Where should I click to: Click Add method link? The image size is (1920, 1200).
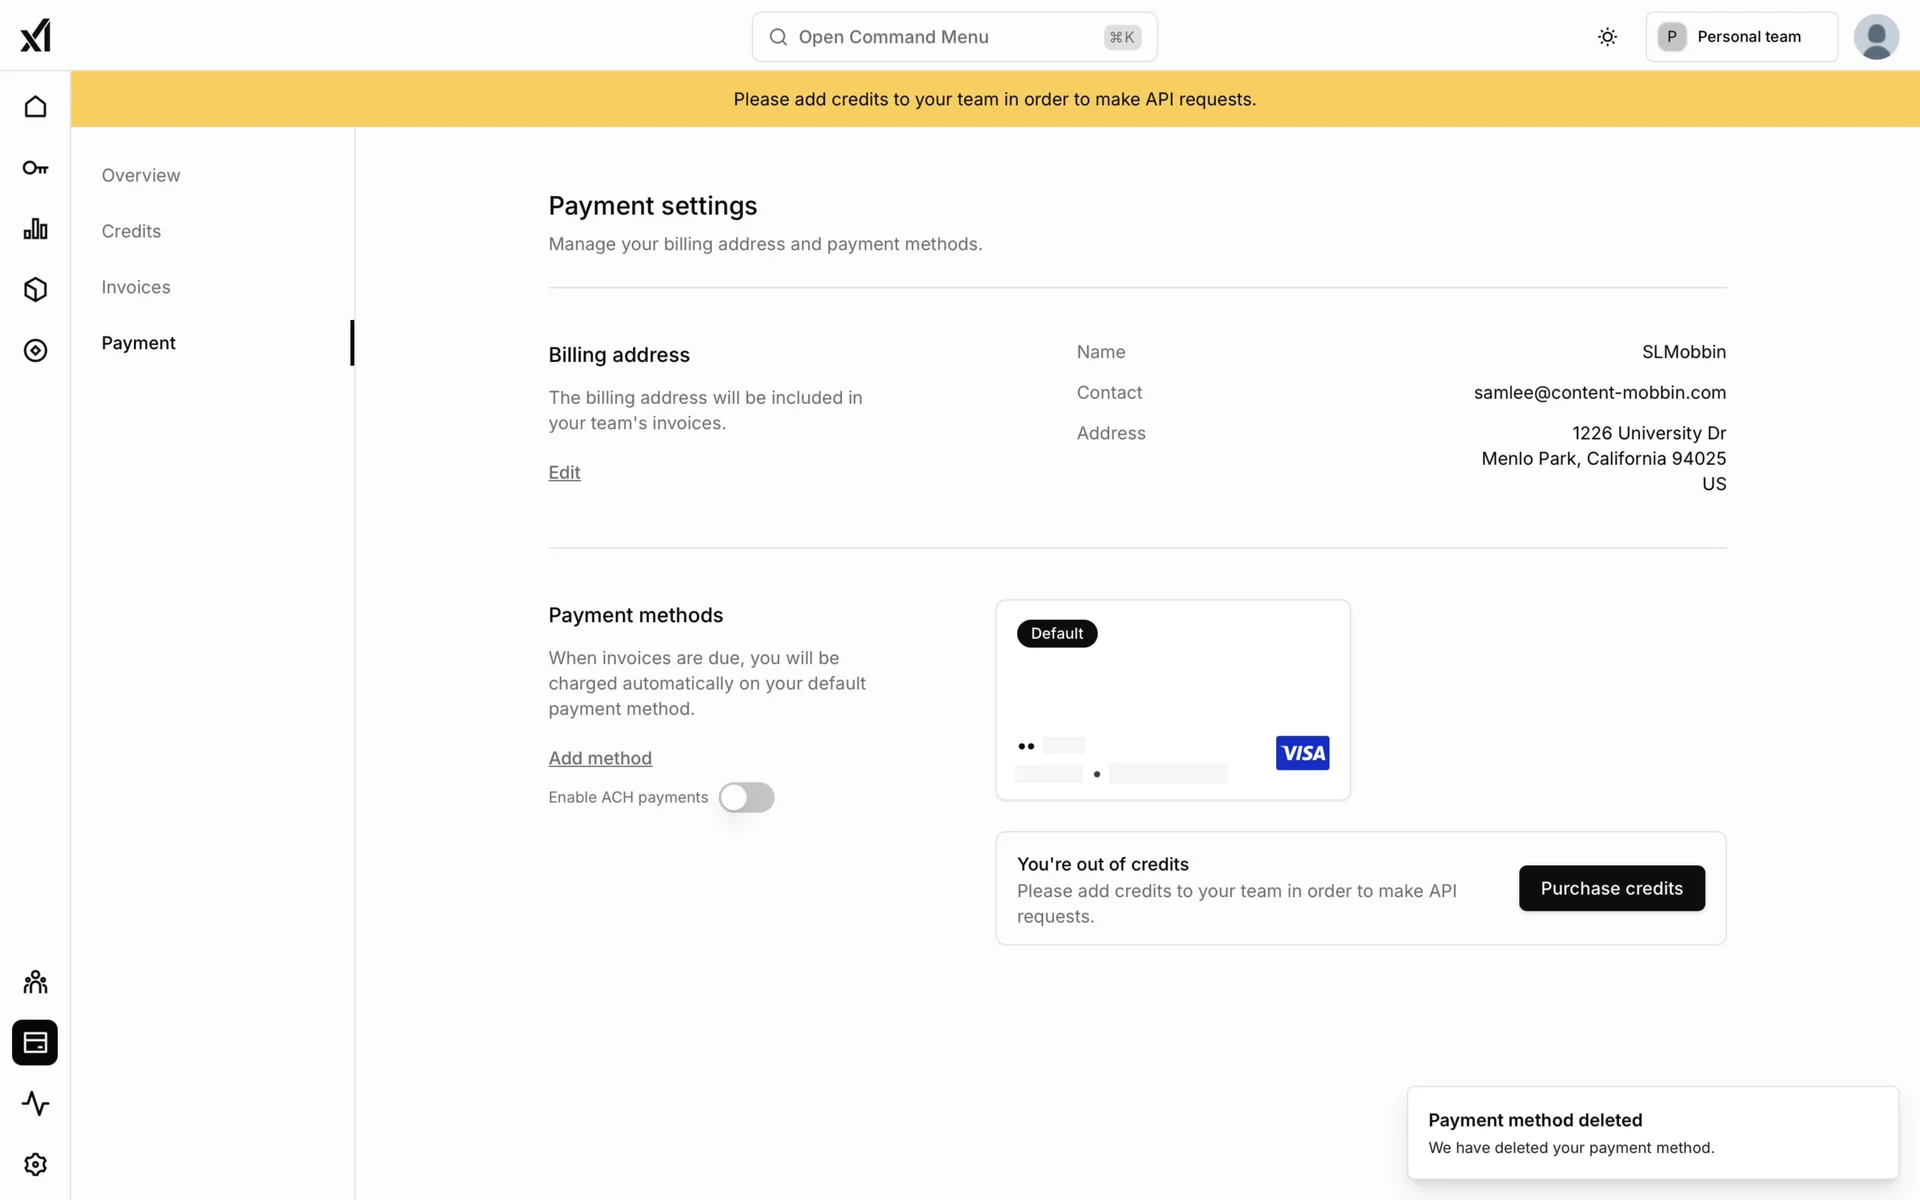point(600,758)
